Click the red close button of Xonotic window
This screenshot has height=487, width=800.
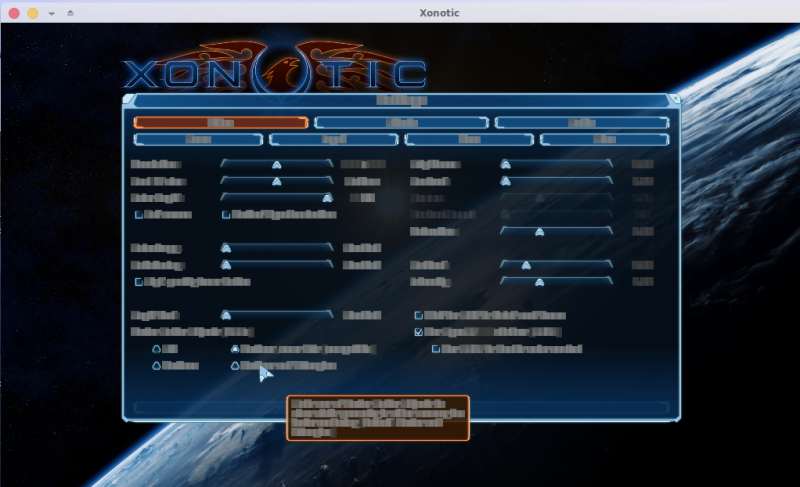coord(14,13)
